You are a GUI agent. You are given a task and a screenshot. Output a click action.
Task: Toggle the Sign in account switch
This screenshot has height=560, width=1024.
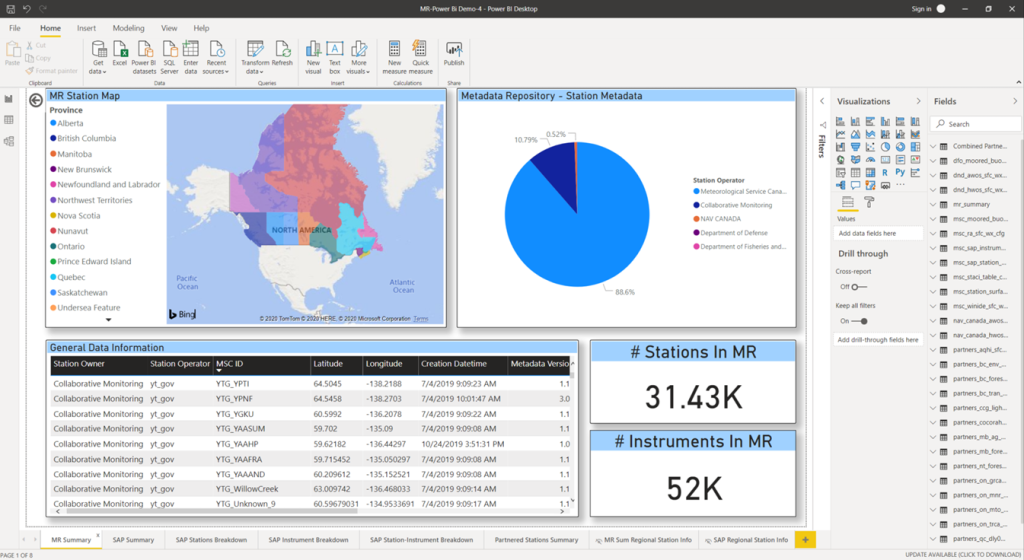(940, 8)
